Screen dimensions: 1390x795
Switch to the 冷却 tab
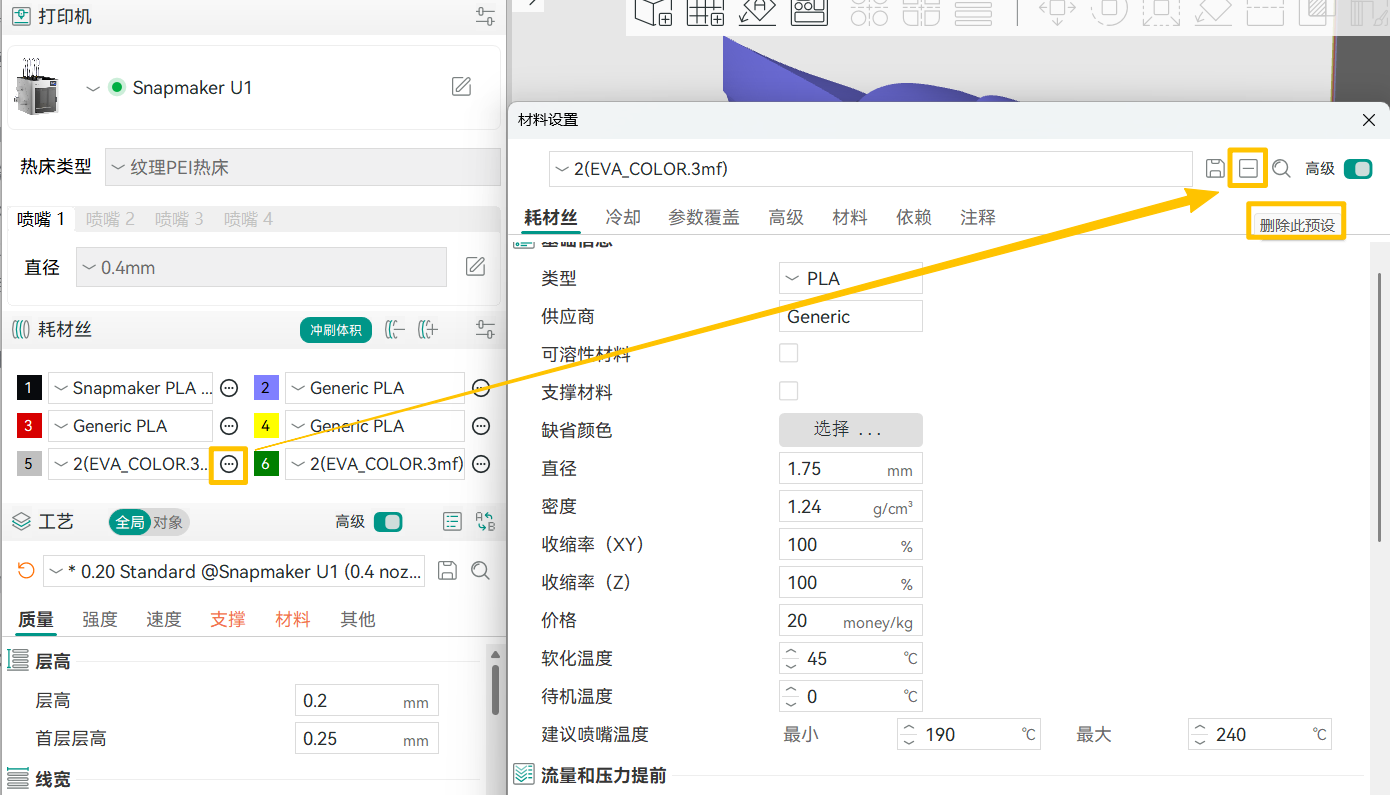623,217
